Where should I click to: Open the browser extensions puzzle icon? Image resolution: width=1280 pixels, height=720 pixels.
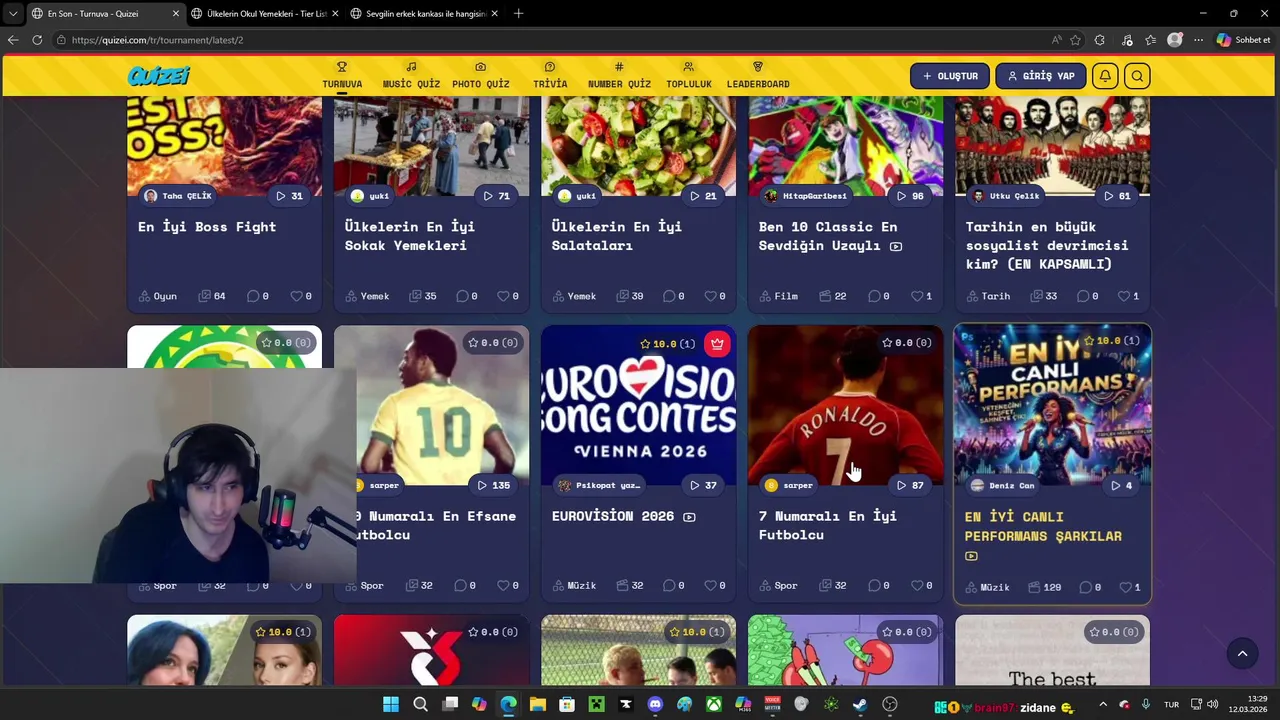coord(1100,40)
